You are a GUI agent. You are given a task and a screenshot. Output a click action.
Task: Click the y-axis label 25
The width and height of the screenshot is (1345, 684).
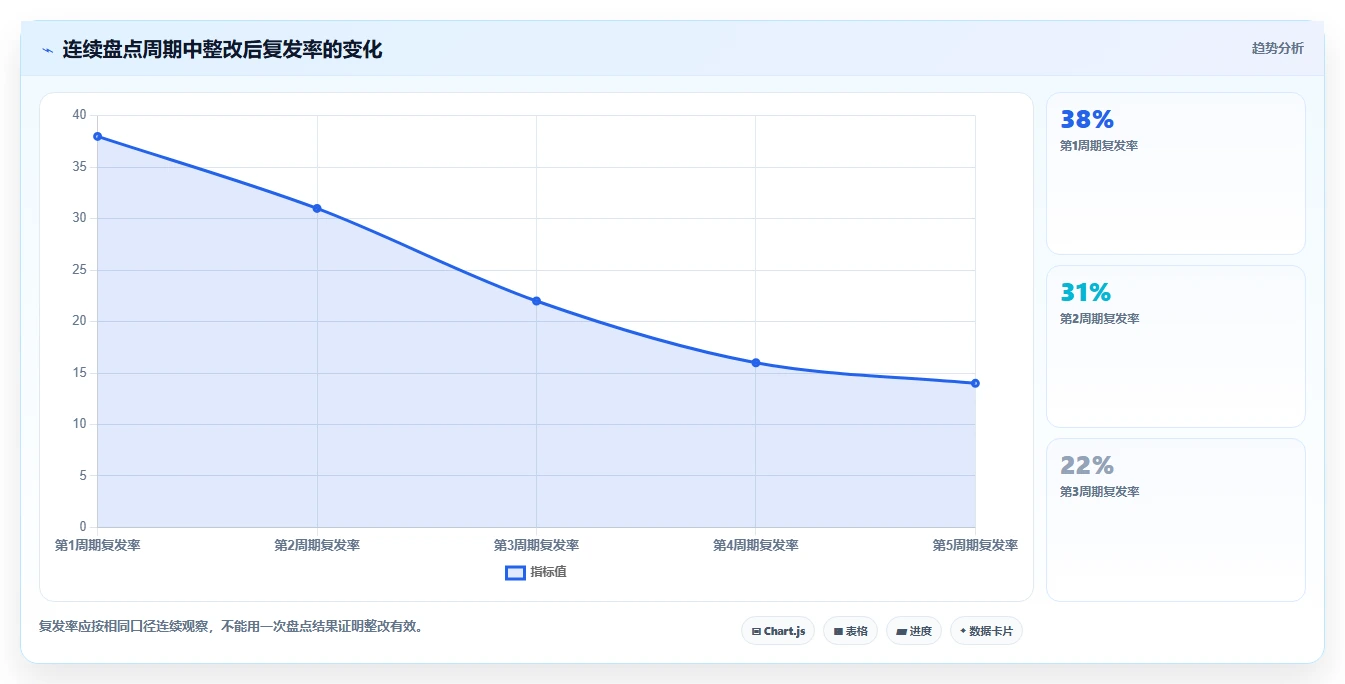80,270
